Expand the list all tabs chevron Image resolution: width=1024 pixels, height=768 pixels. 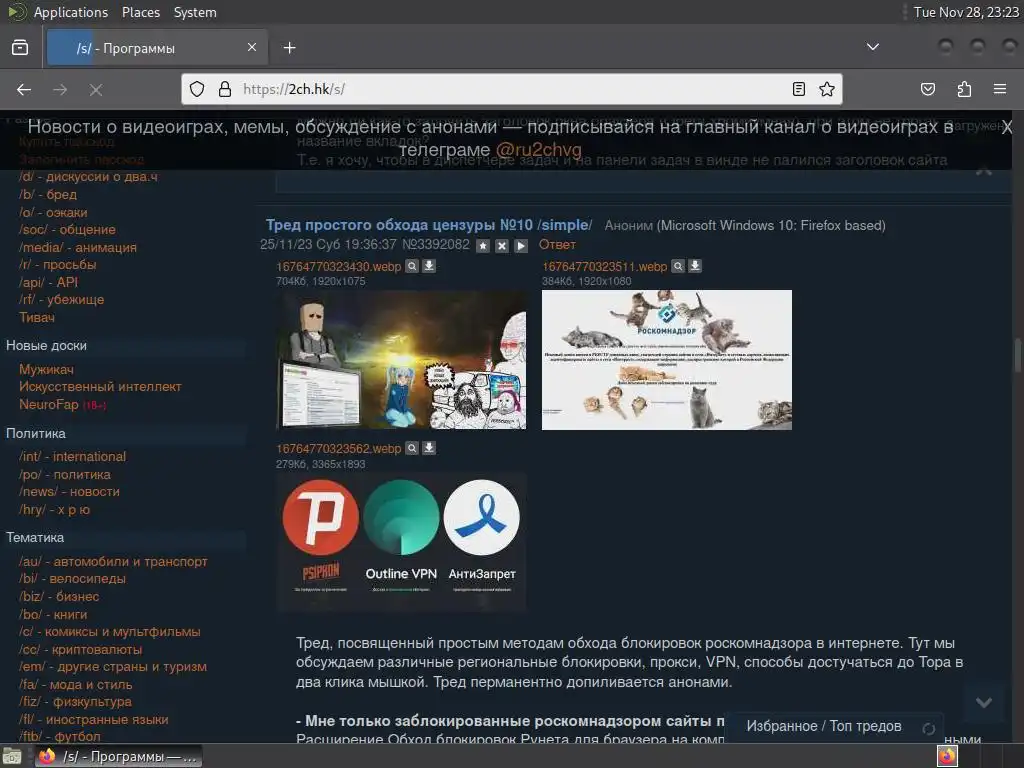tap(872, 47)
